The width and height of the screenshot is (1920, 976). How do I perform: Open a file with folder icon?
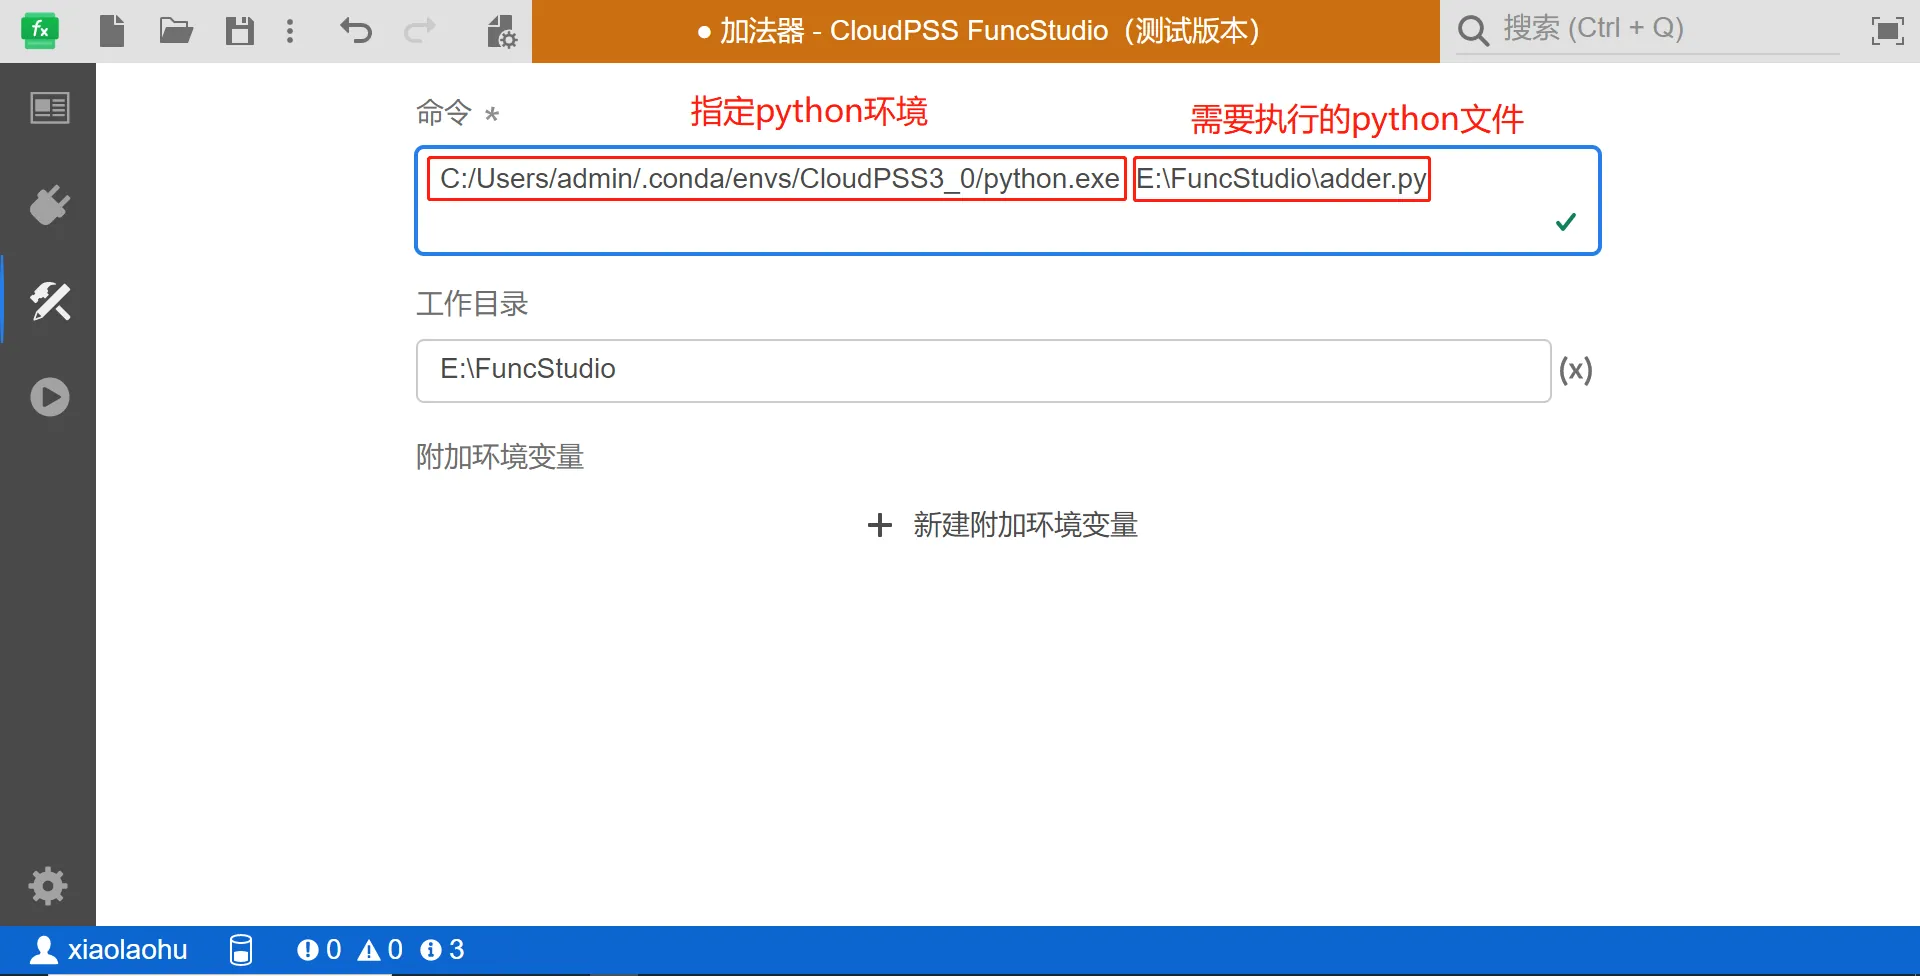pyautogui.click(x=176, y=31)
